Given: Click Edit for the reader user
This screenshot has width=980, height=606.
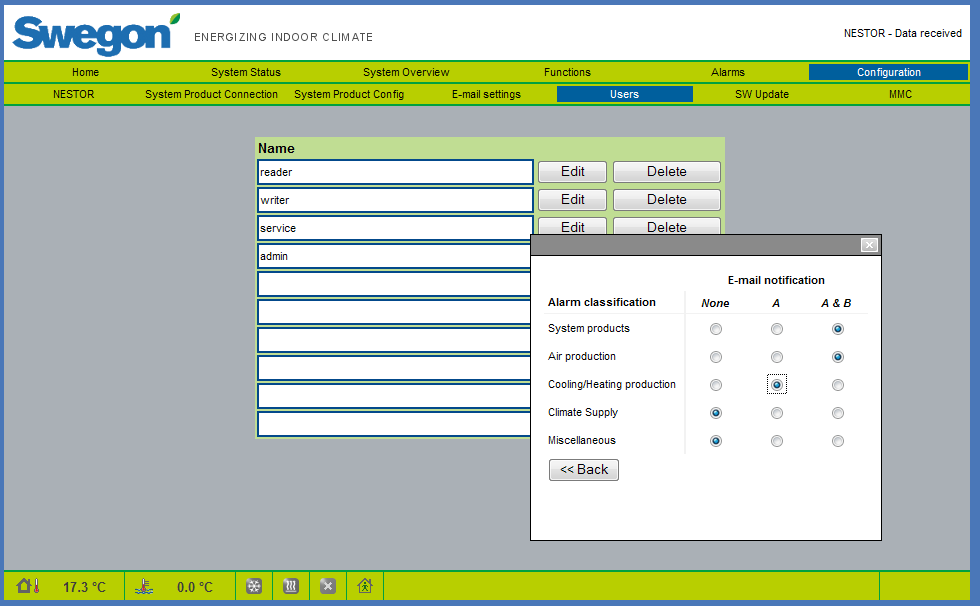Looking at the screenshot, I should pyautogui.click(x=572, y=172).
